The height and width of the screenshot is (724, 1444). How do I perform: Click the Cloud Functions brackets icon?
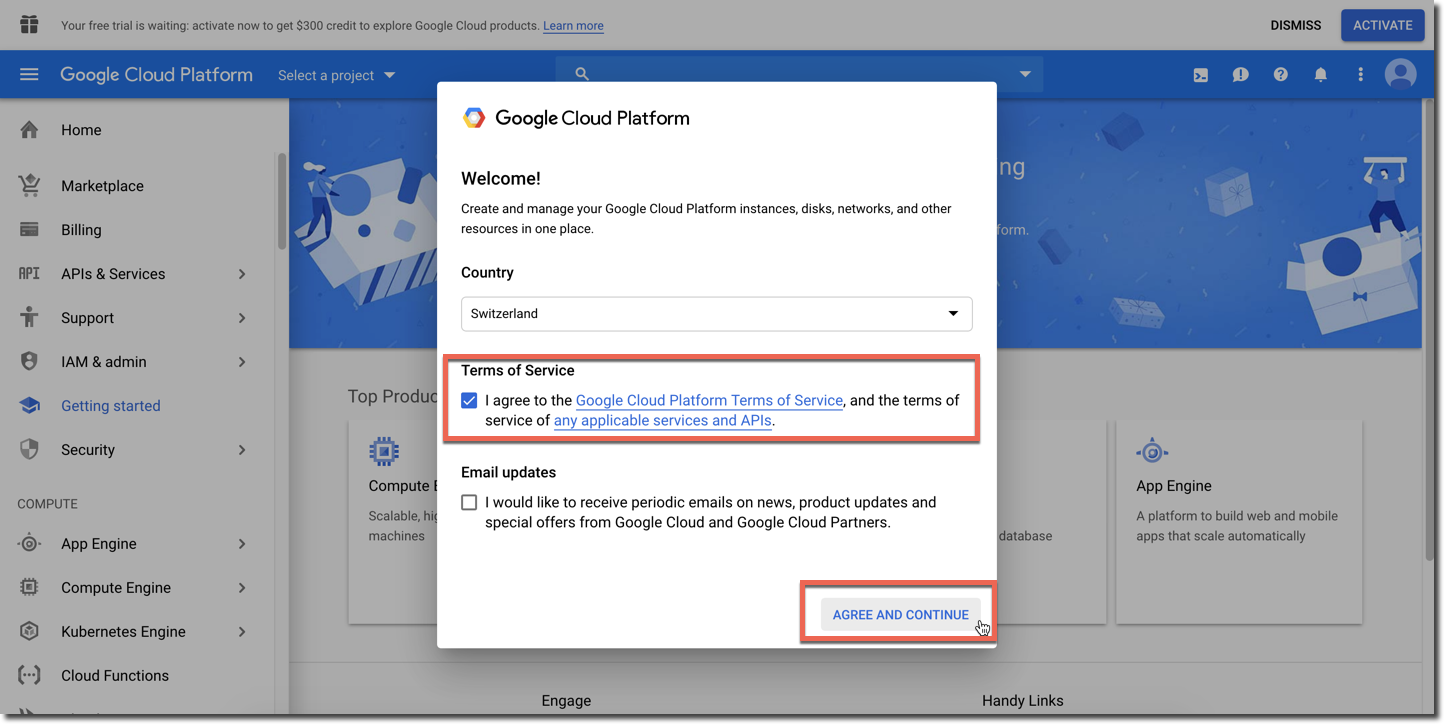pyautogui.click(x=29, y=676)
